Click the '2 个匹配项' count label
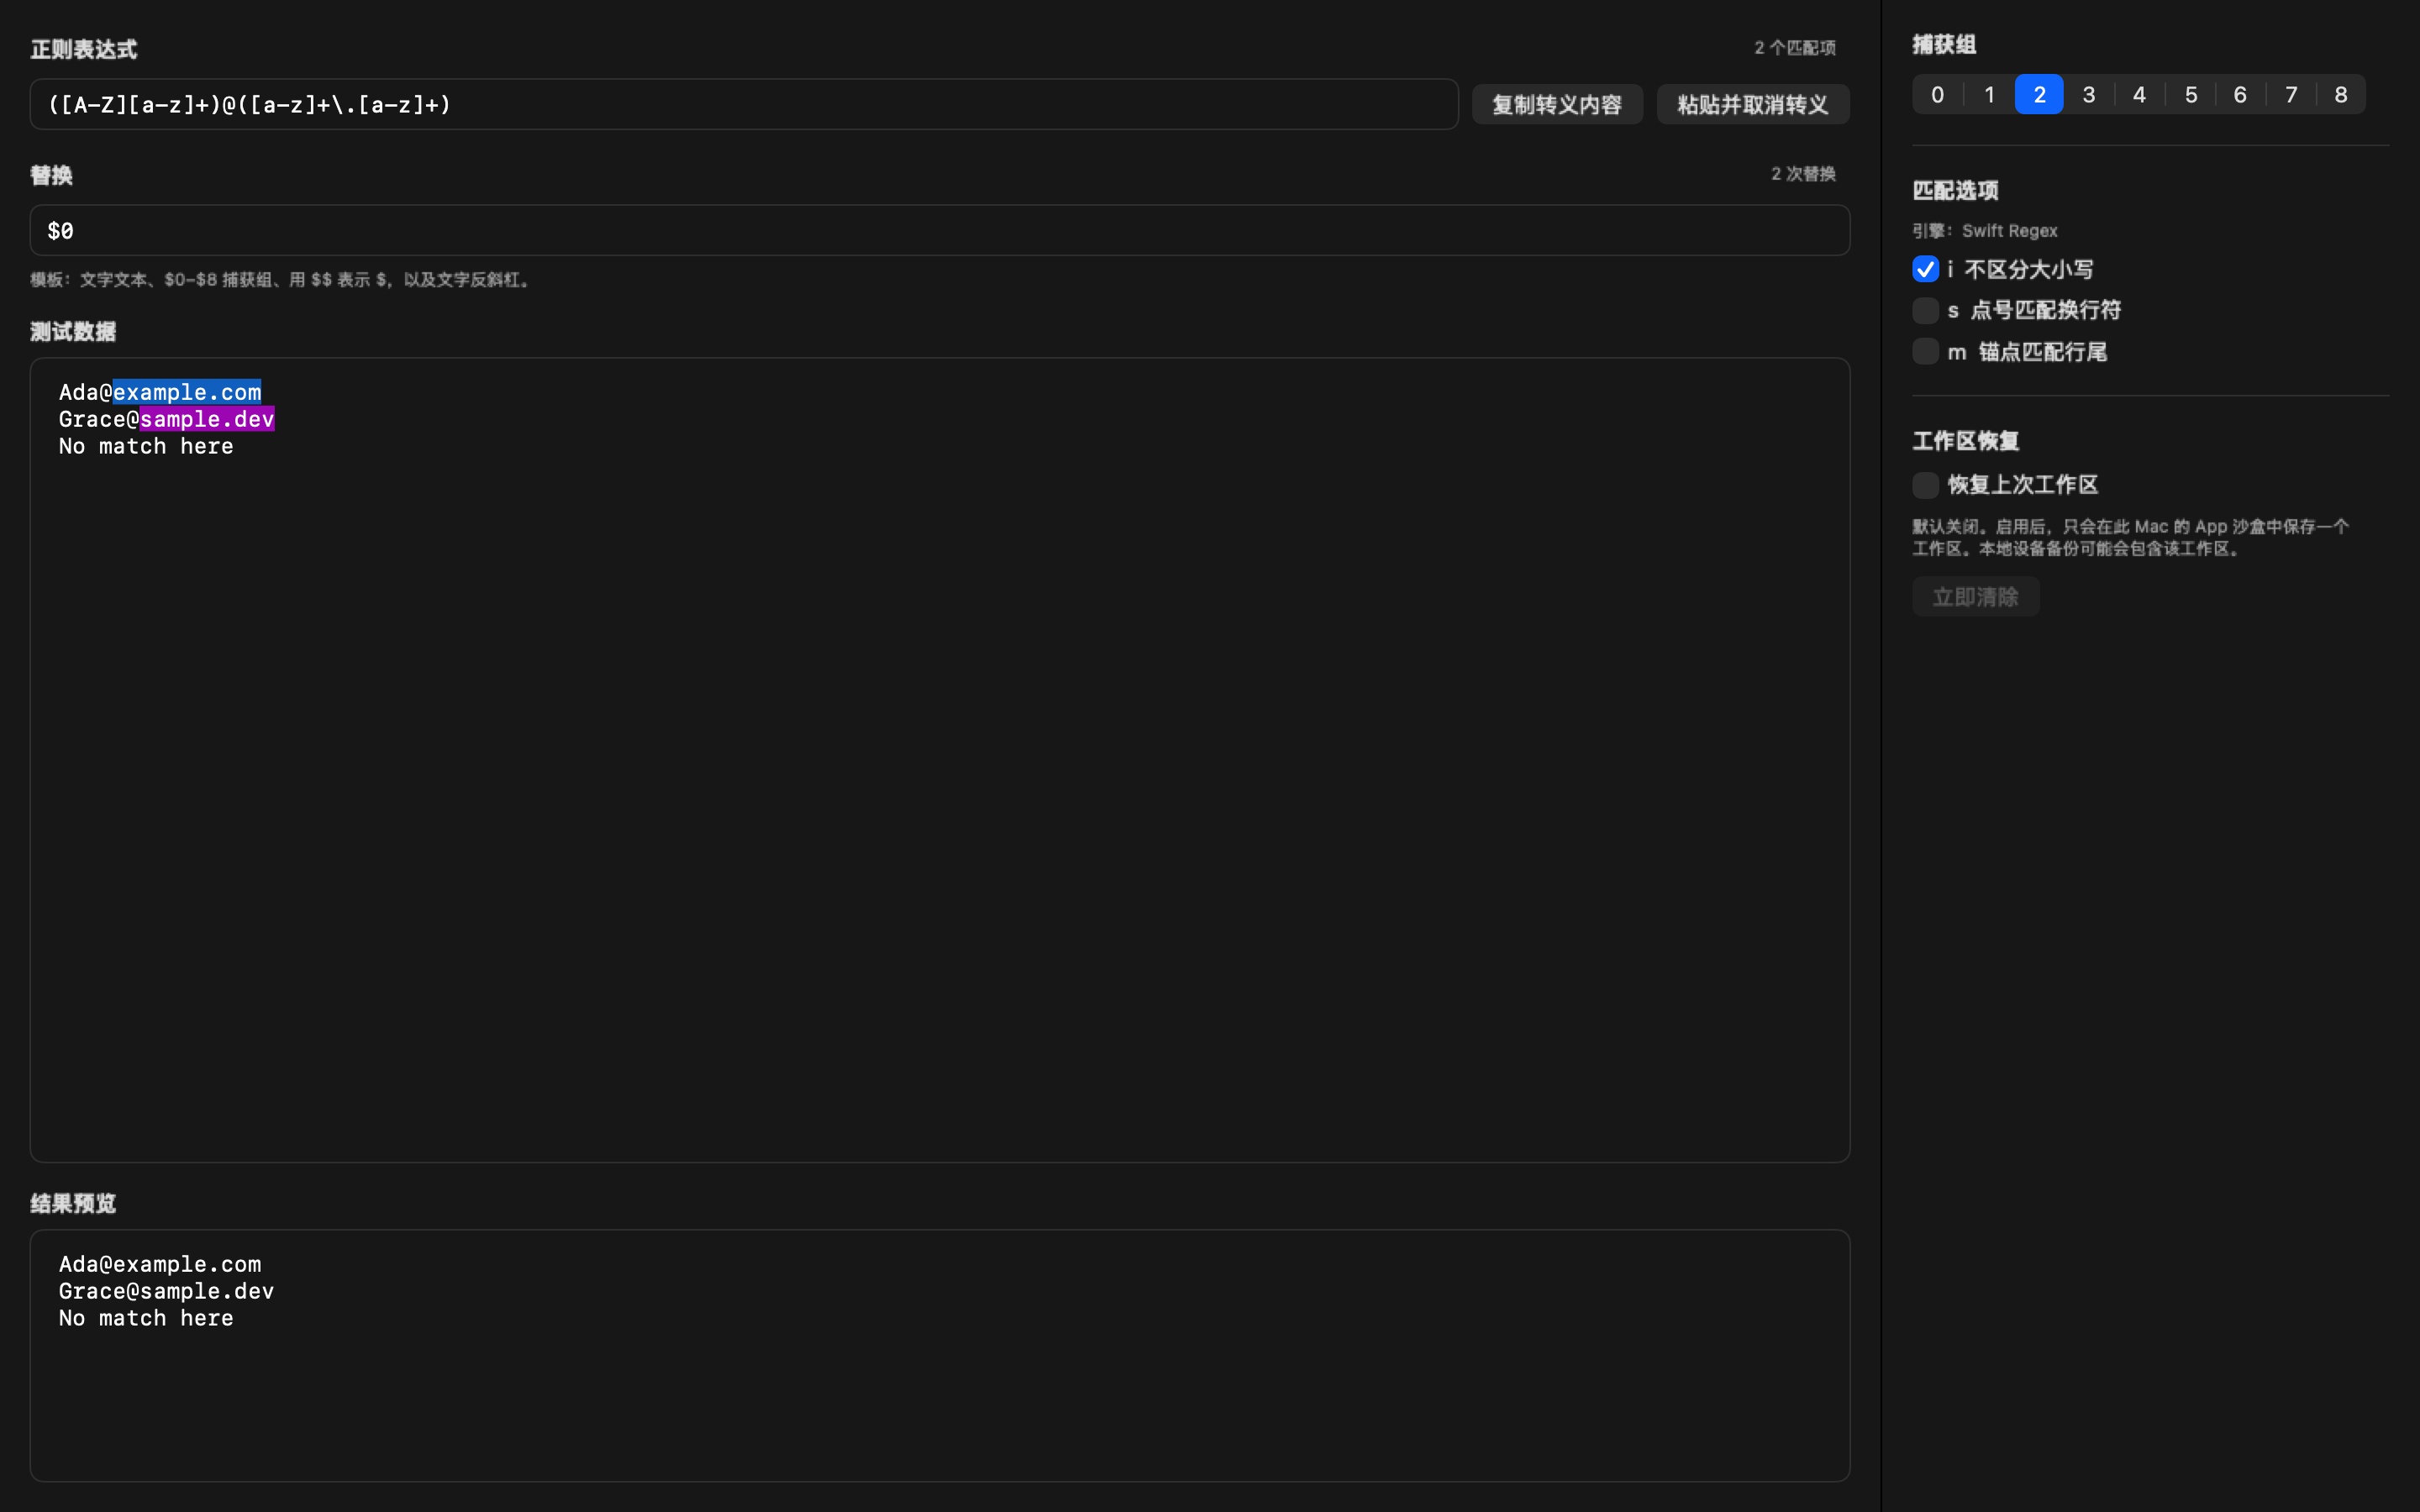Screen dimensions: 2420x1512 (1795, 48)
